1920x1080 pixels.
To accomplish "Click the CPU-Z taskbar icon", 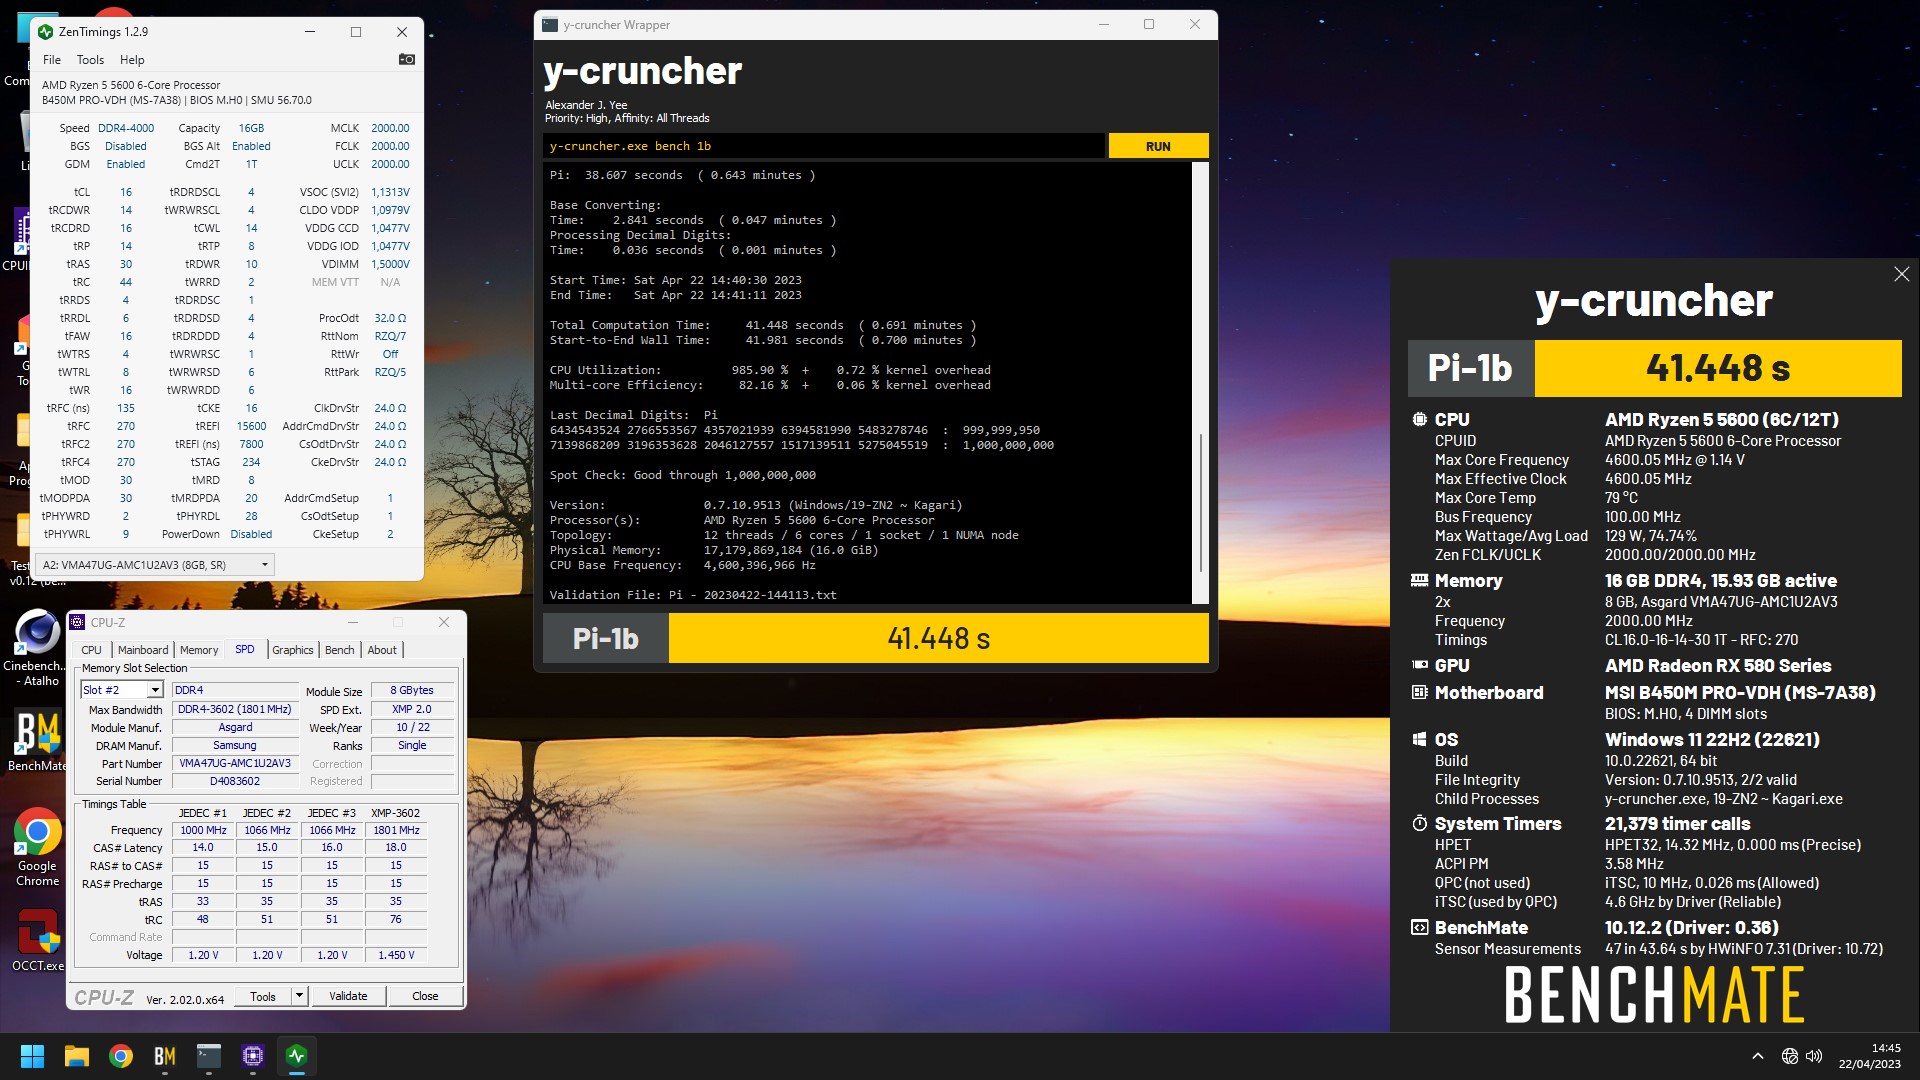I will click(253, 1056).
